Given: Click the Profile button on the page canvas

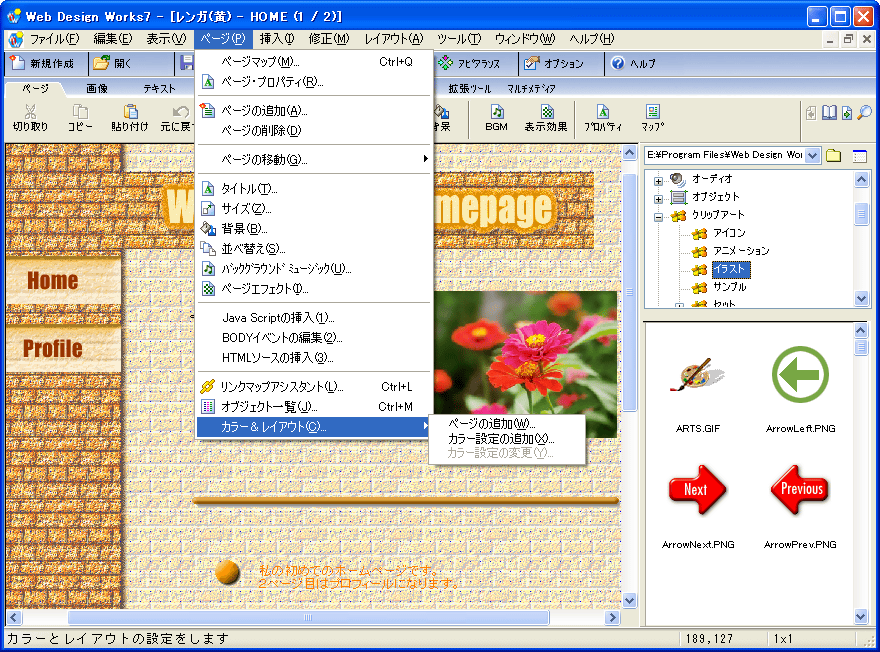Looking at the screenshot, I should coord(63,348).
